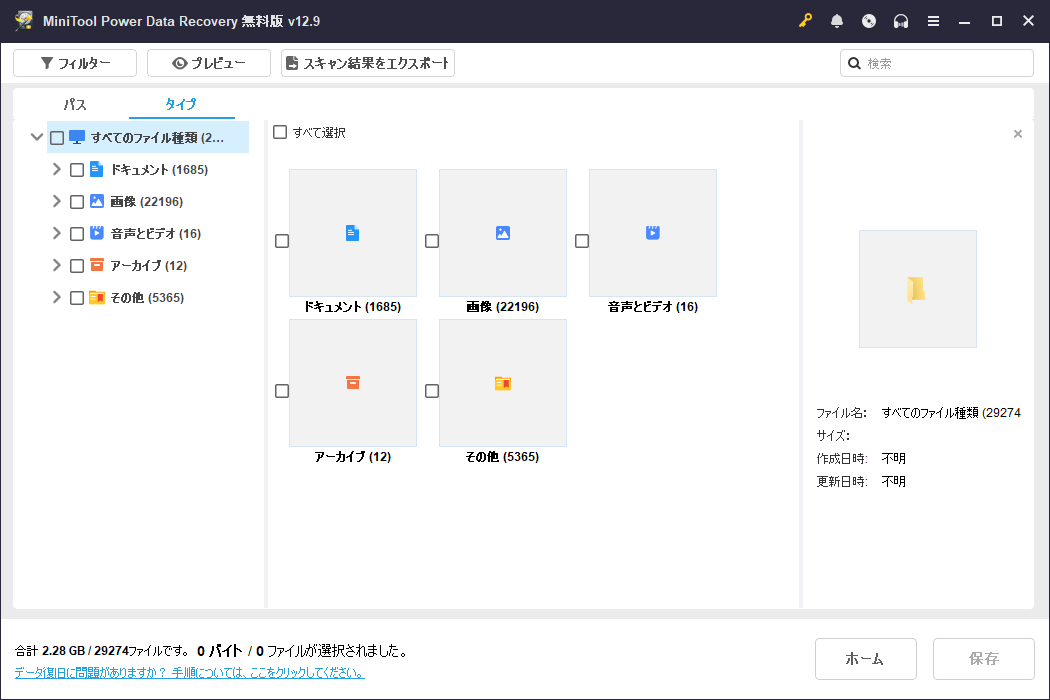Click the document icon beside ドキュメント (1685) in tree
The height and width of the screenshot is (700, 1050).
click(x=96, y=169)
